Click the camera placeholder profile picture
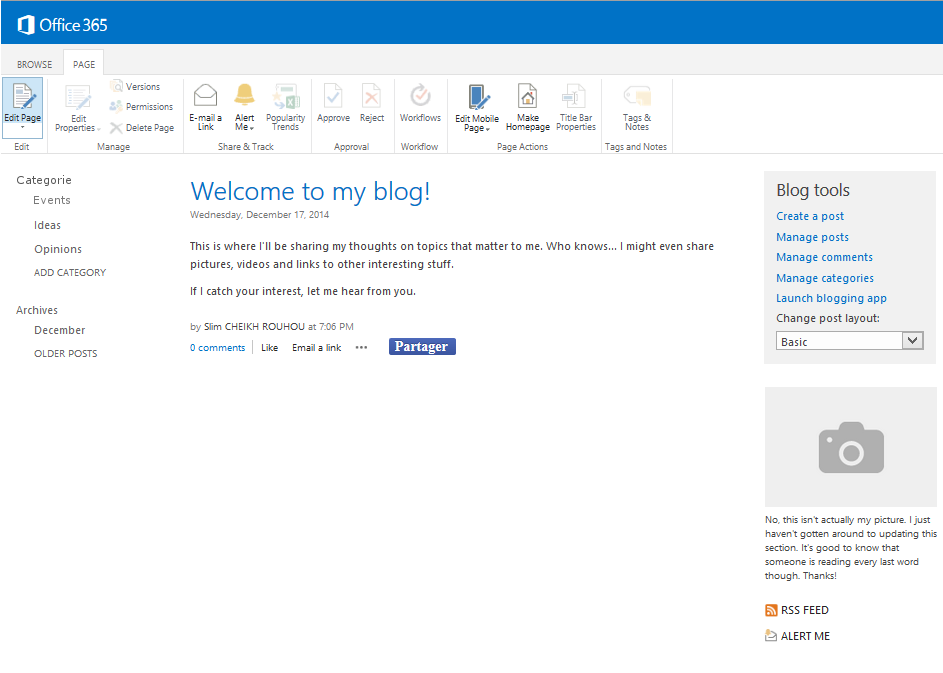 pyautogui.click(x=850, y=447)
